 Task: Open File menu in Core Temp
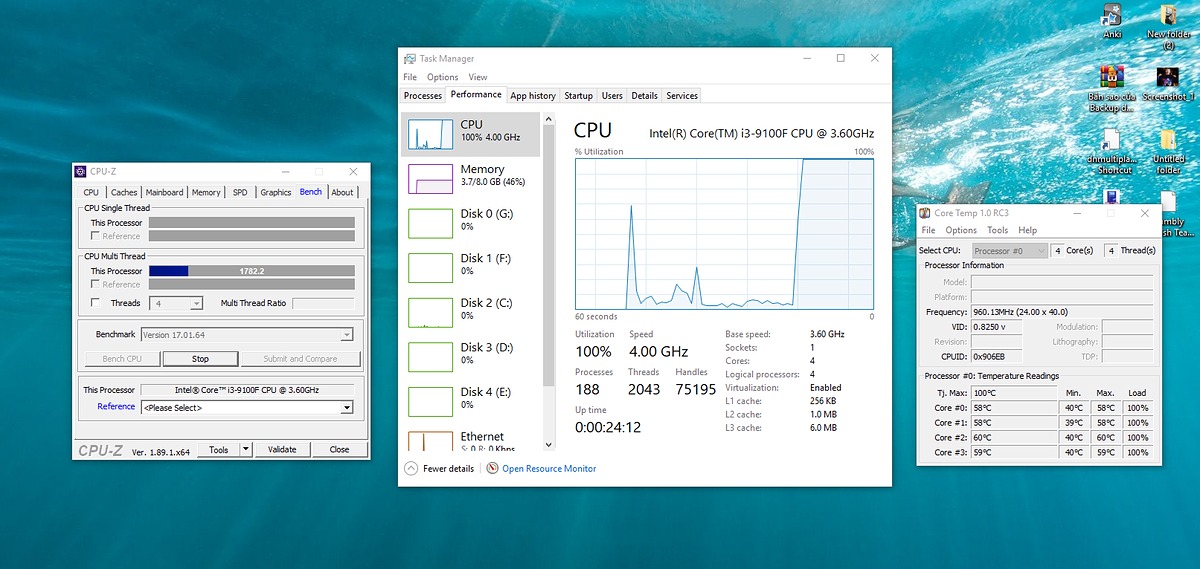929,230
